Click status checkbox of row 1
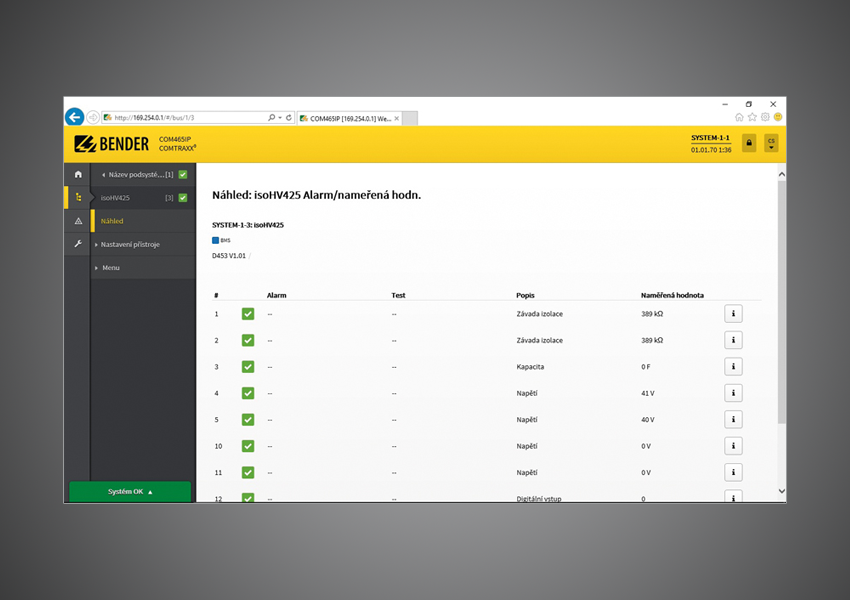 tap(248, 314)
